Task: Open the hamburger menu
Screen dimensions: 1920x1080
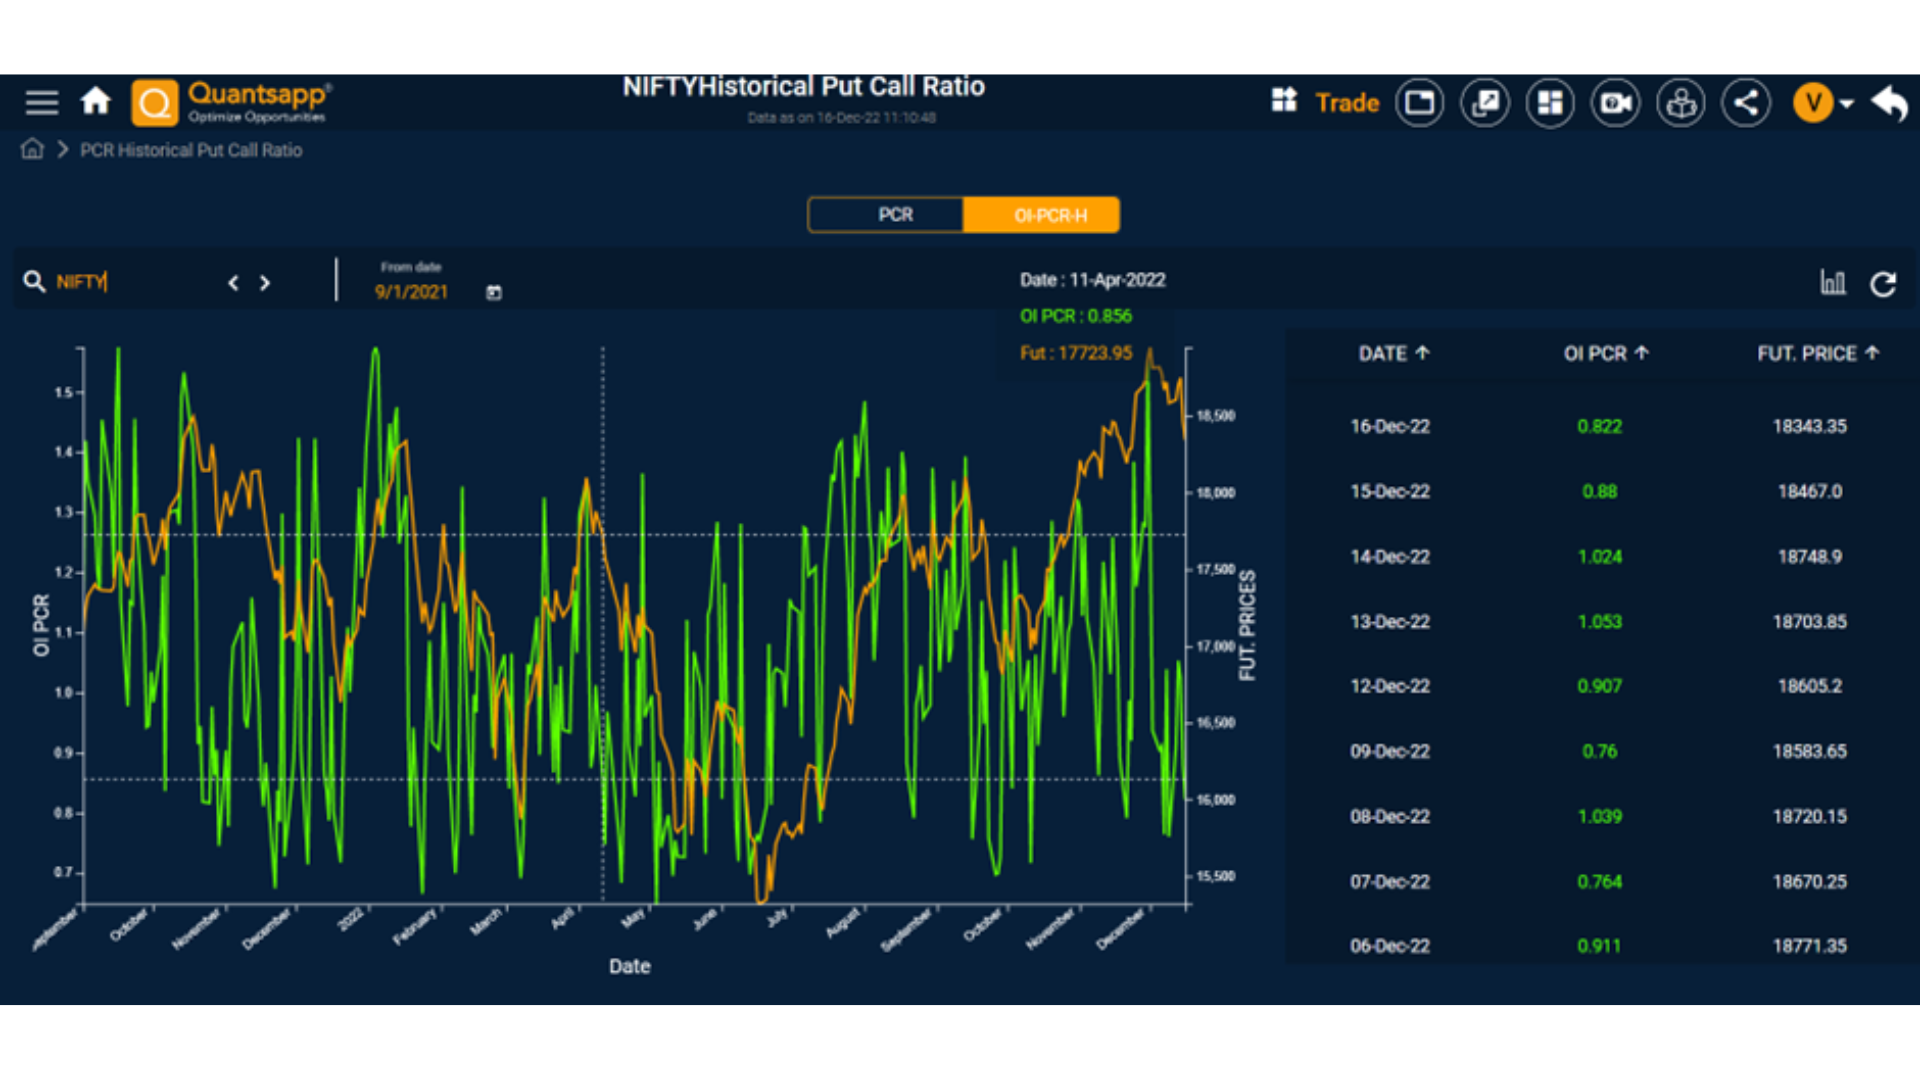Action: pyautogui.click(x=42, y=102)
